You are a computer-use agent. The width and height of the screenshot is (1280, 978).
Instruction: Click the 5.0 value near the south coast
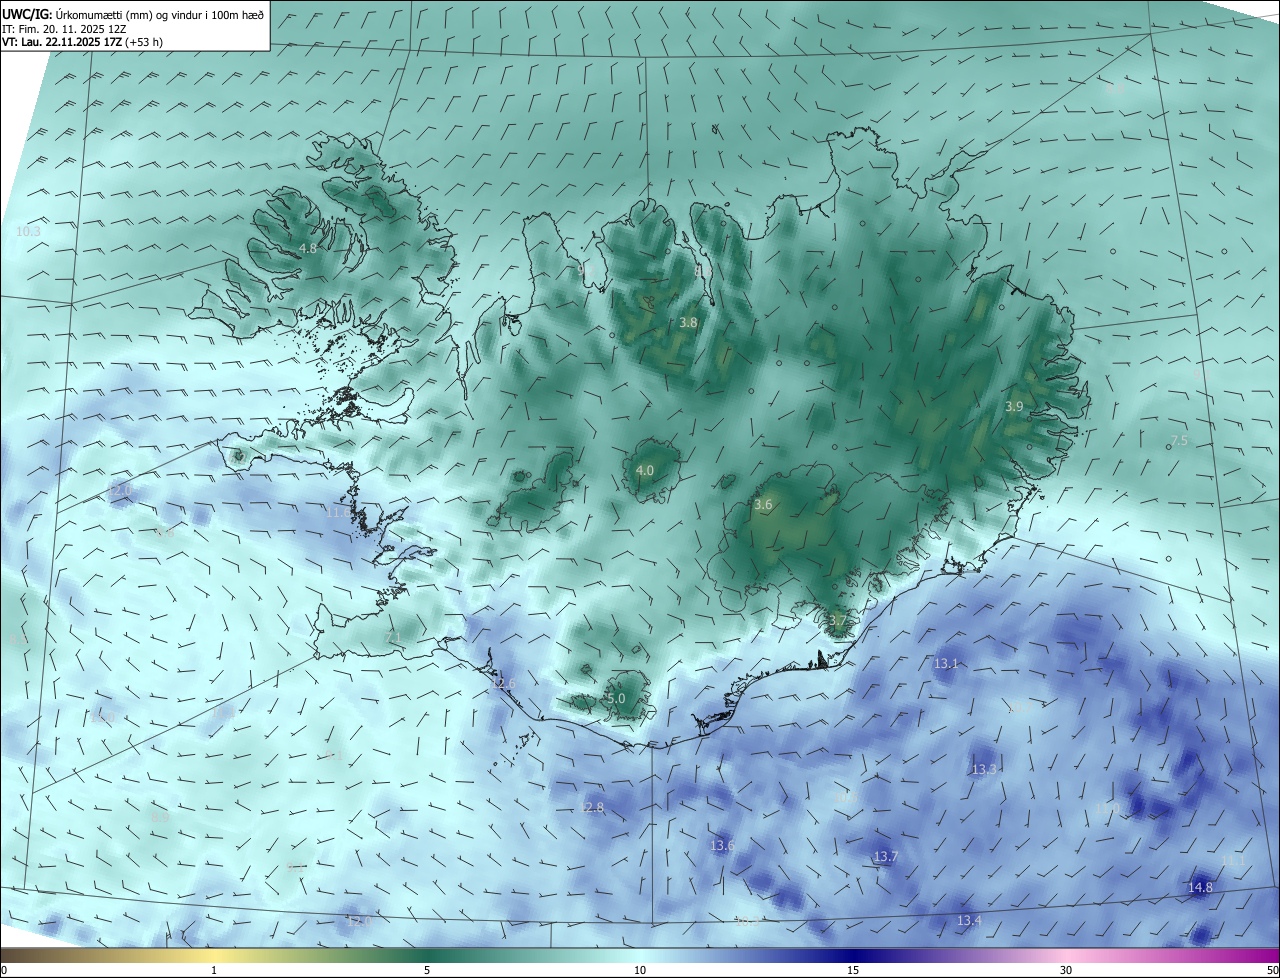(616, 699)
